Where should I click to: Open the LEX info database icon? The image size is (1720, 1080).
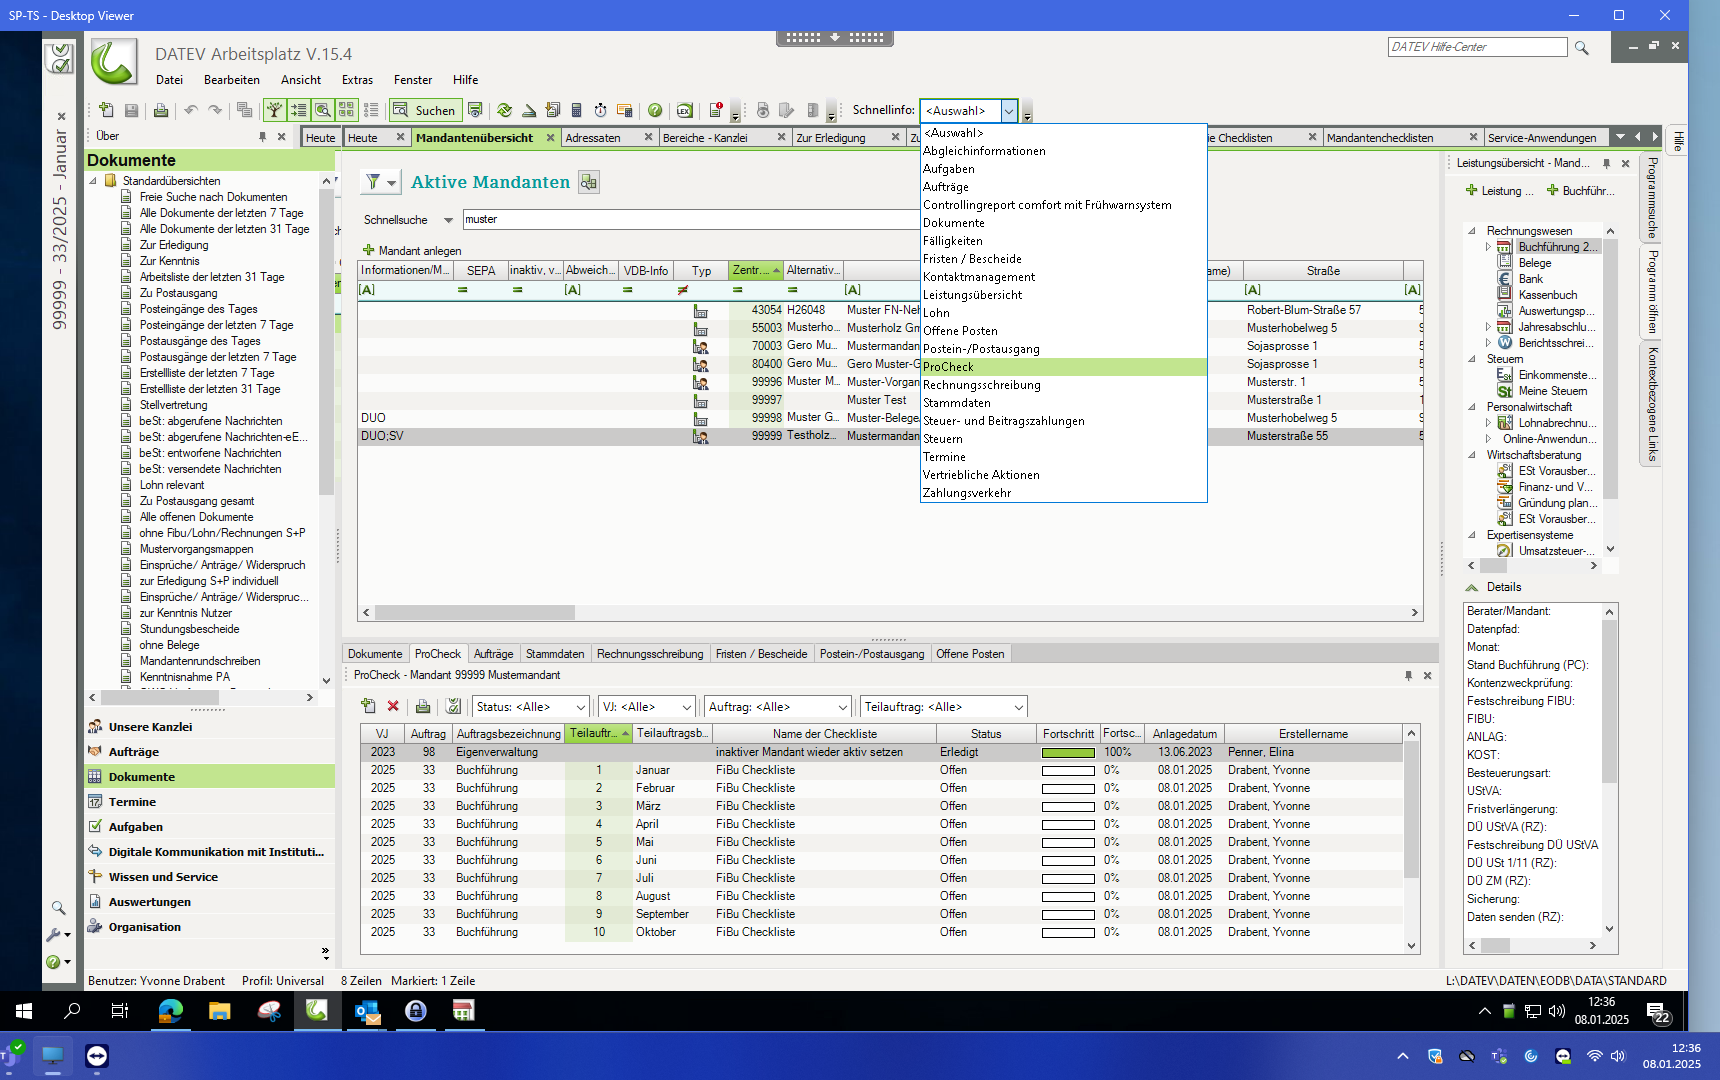(x=684, y=110)
